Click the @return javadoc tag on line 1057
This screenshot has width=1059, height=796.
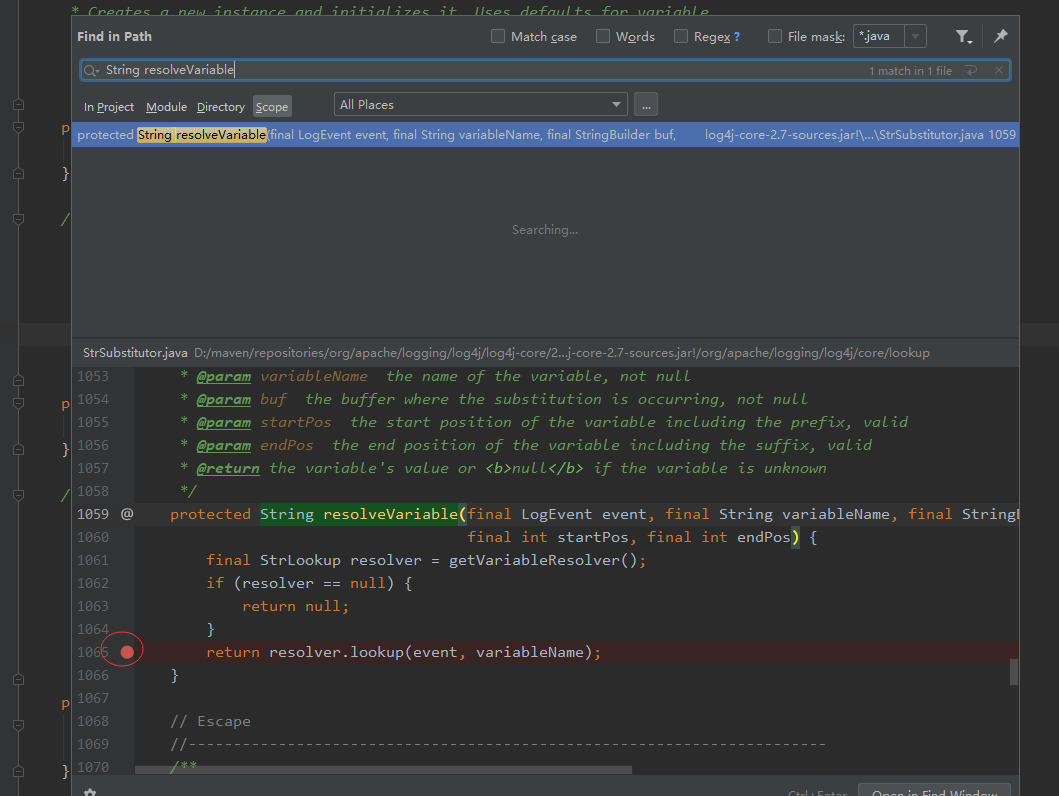tap(228, 469)
